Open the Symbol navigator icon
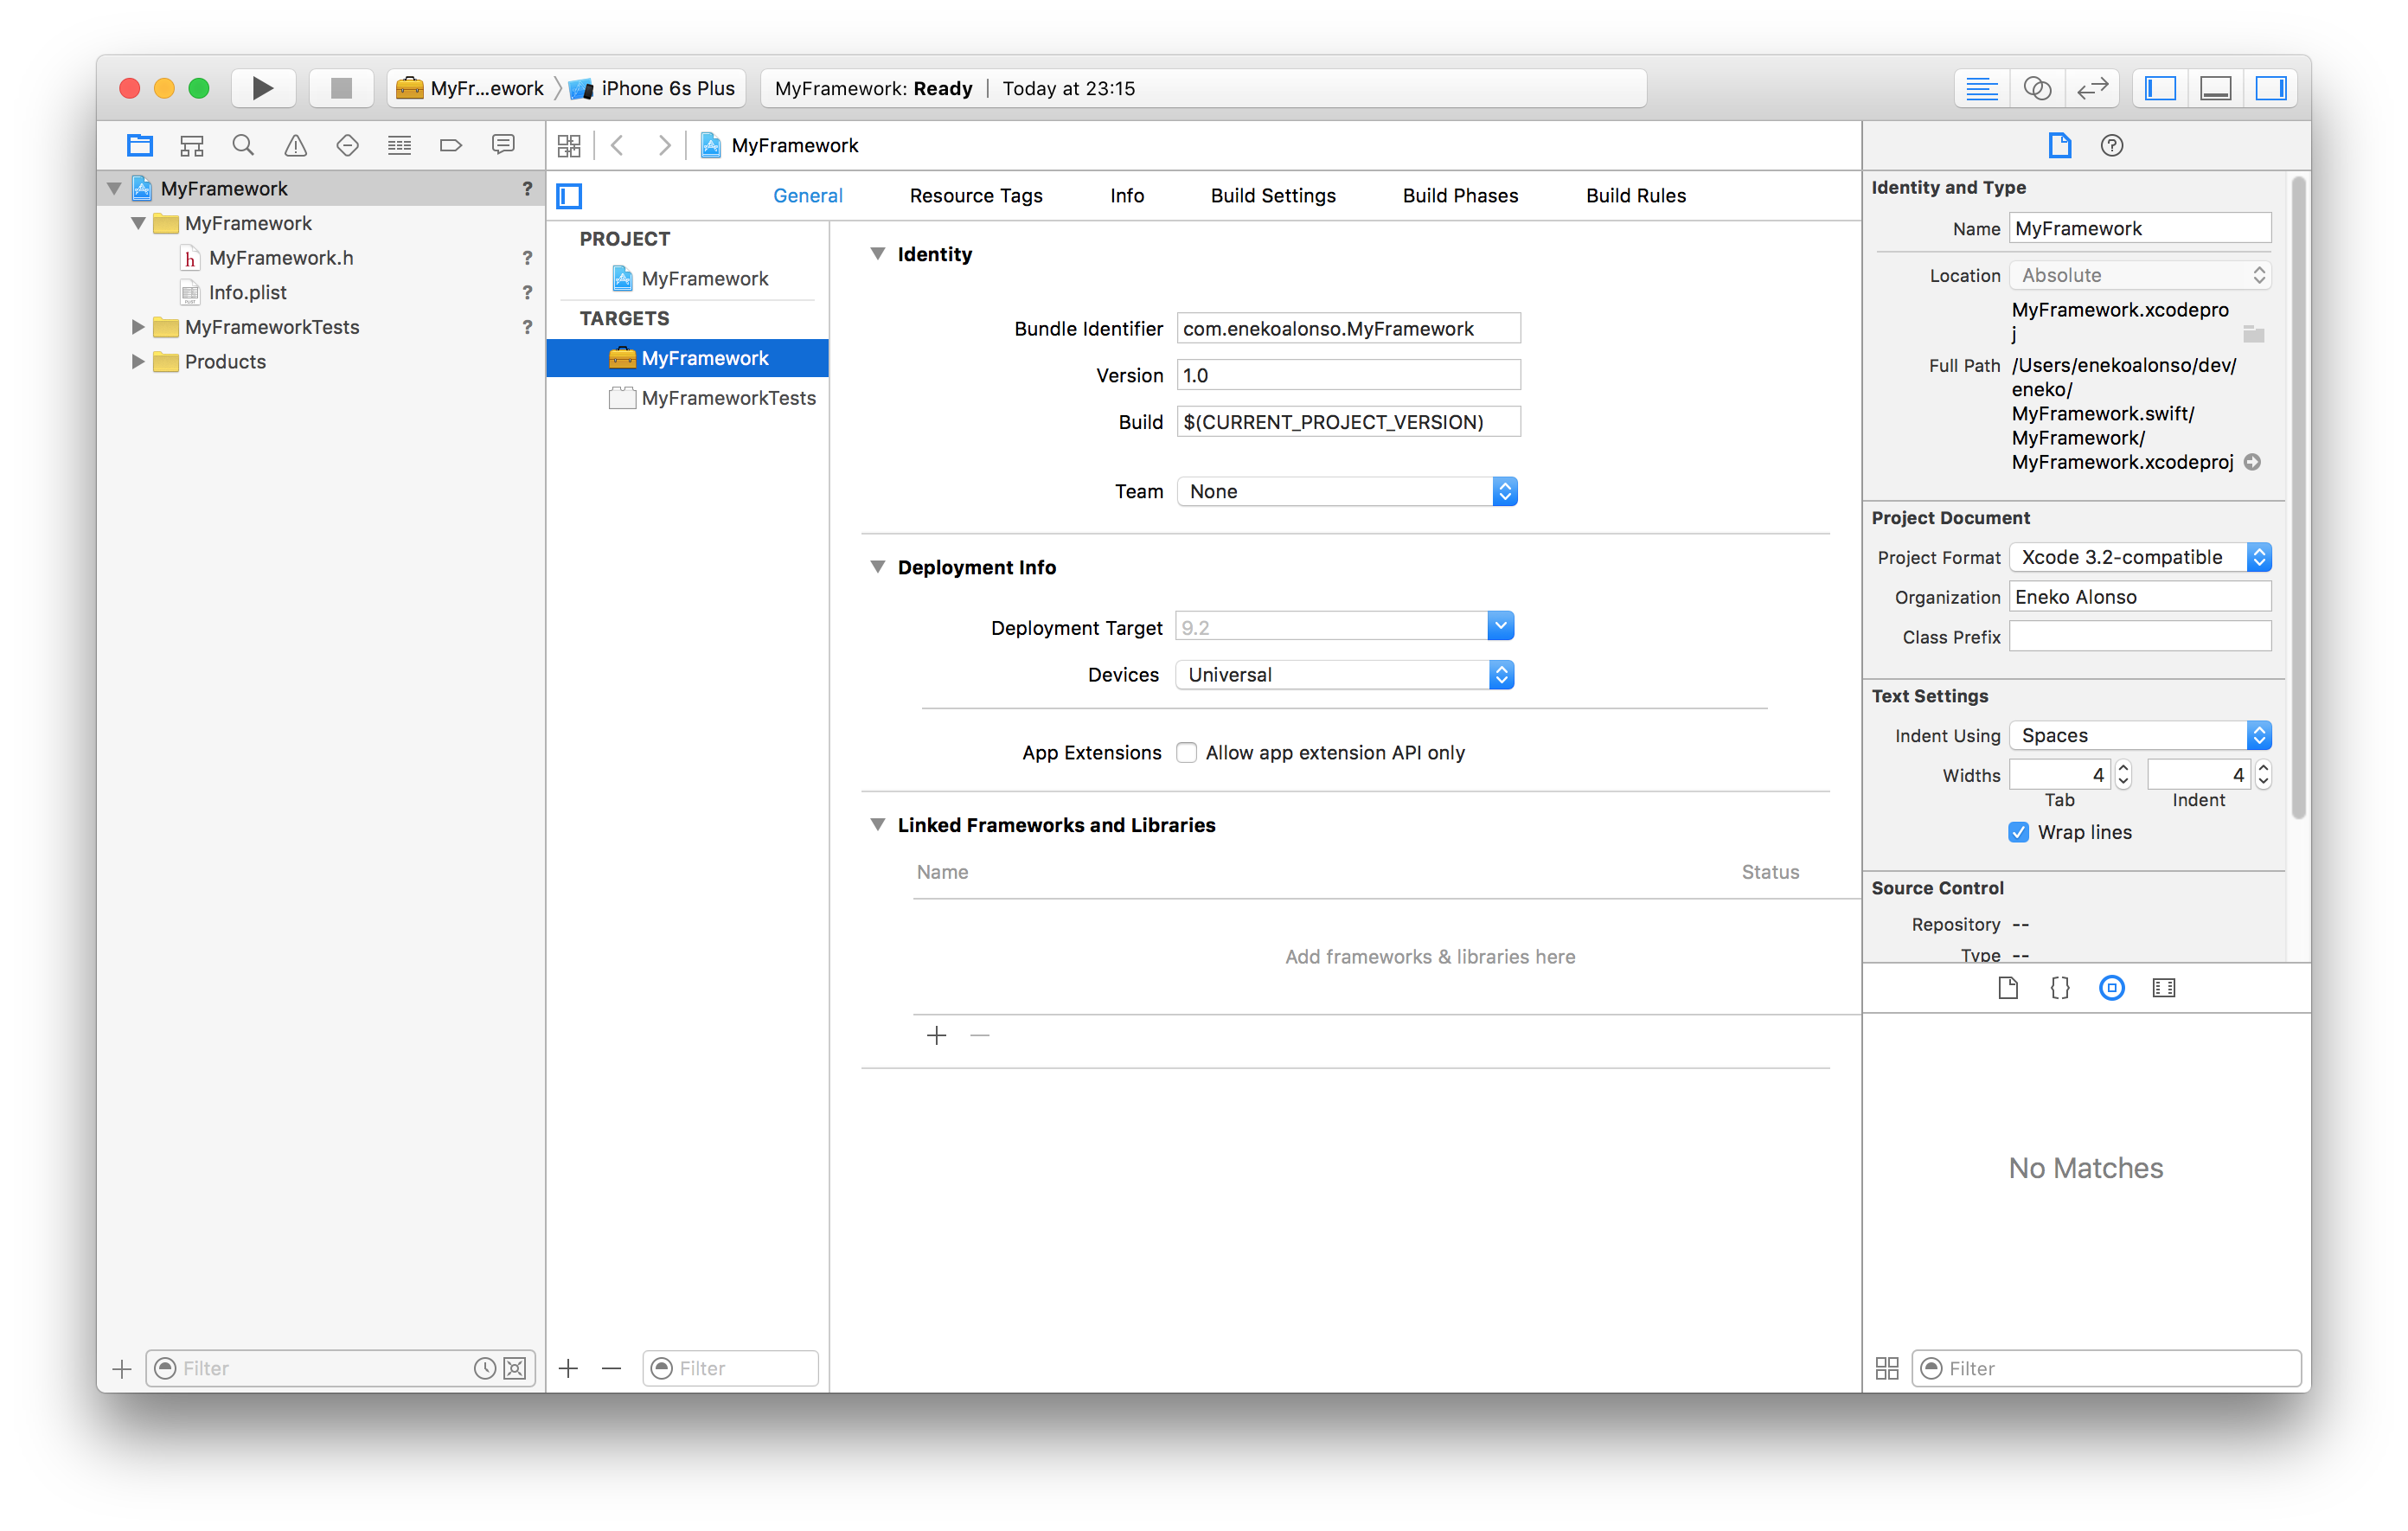Image resolution: width=2408 pixels, height=1531 pixels. 192,145
